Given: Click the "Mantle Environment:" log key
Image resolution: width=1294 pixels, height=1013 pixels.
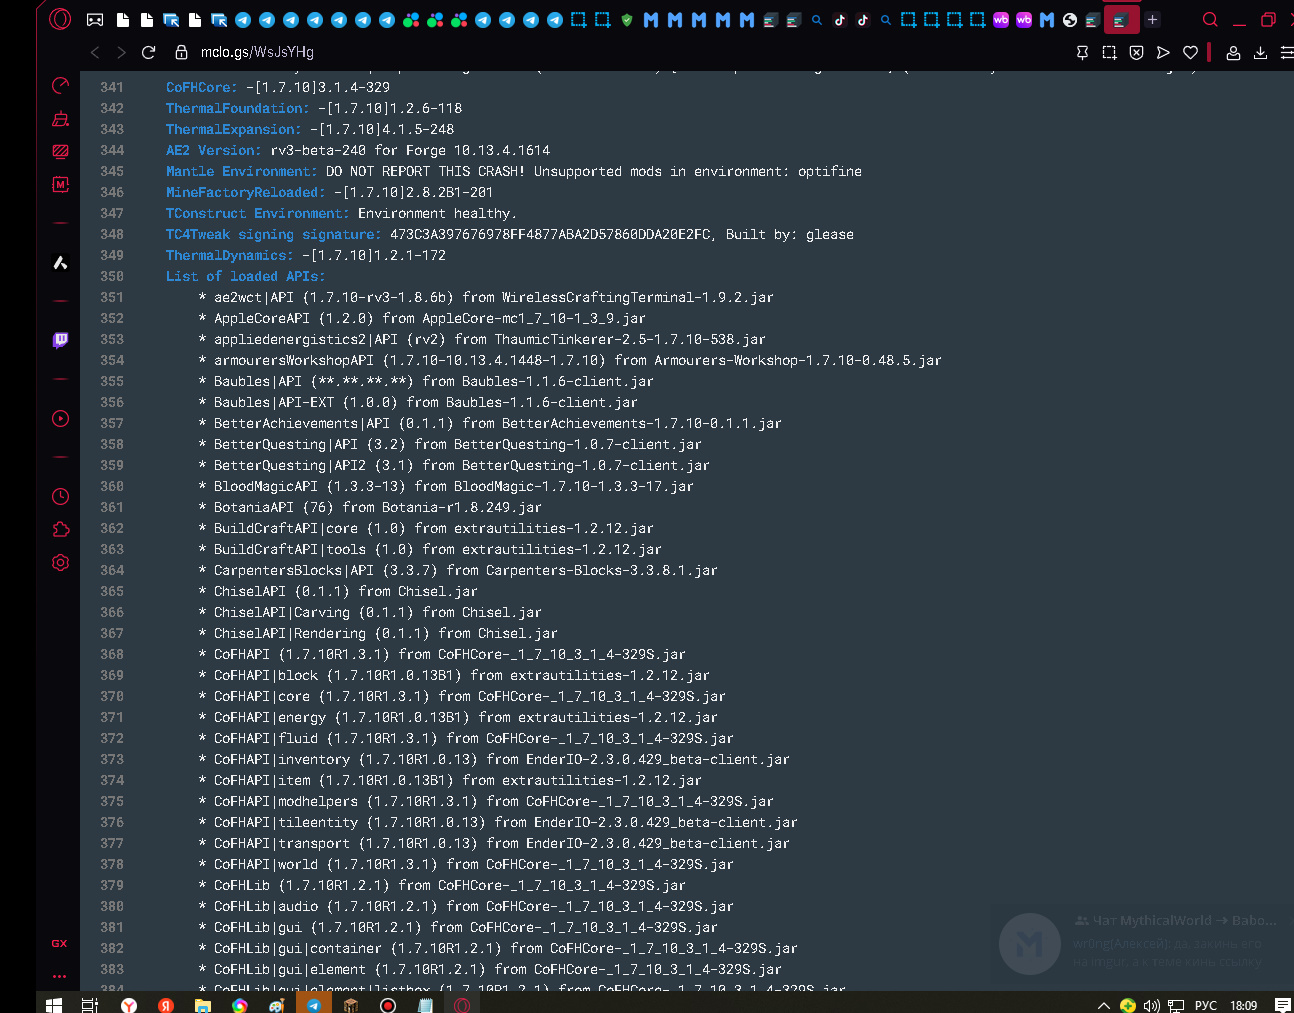Looking at the screenshot, I should click(242, 171).
